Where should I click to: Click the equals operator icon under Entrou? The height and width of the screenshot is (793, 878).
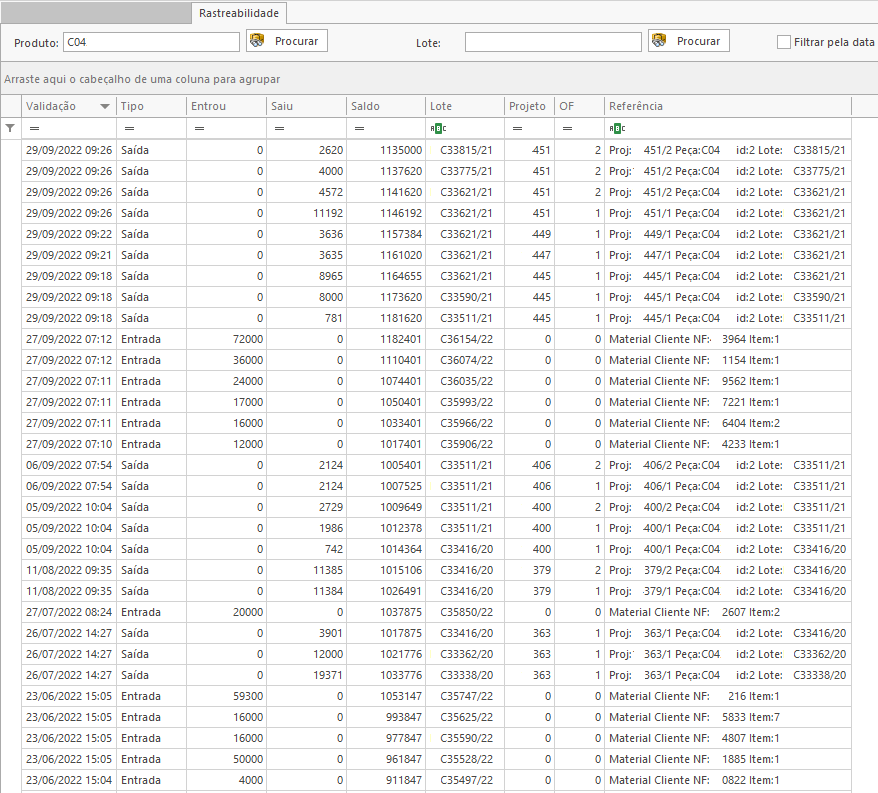(199, 129)
